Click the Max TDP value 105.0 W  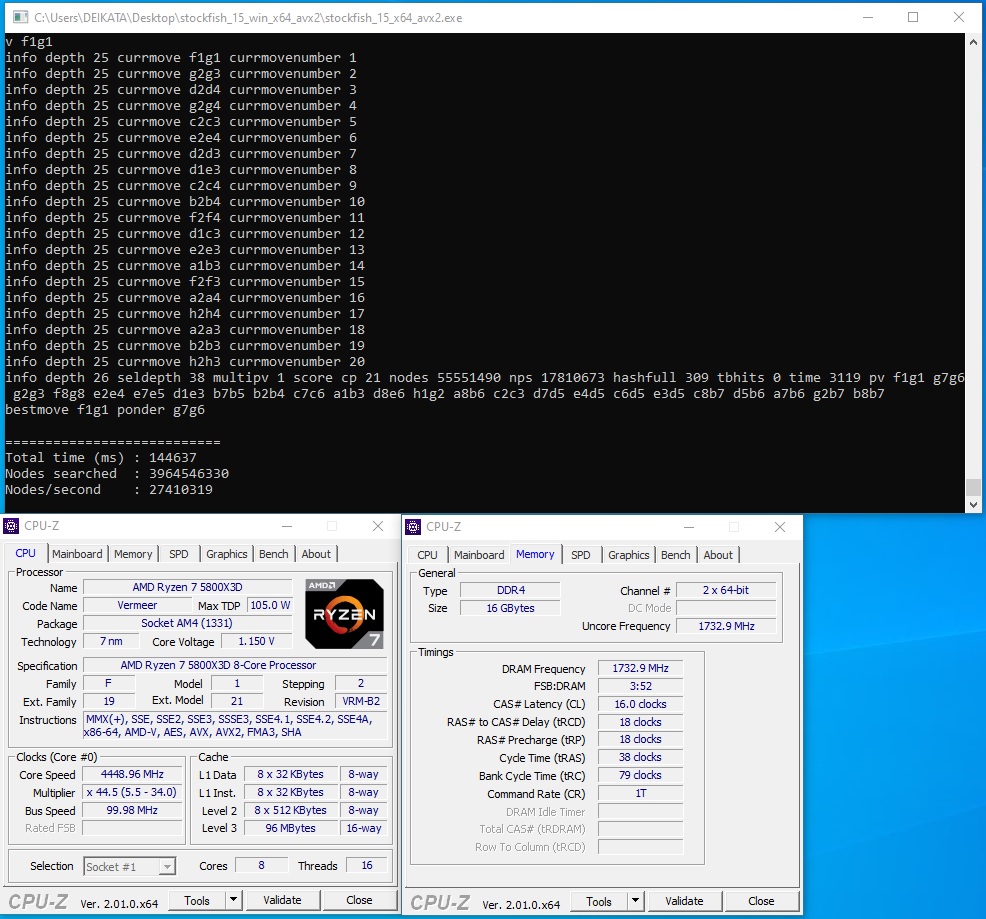click(270, 605)
